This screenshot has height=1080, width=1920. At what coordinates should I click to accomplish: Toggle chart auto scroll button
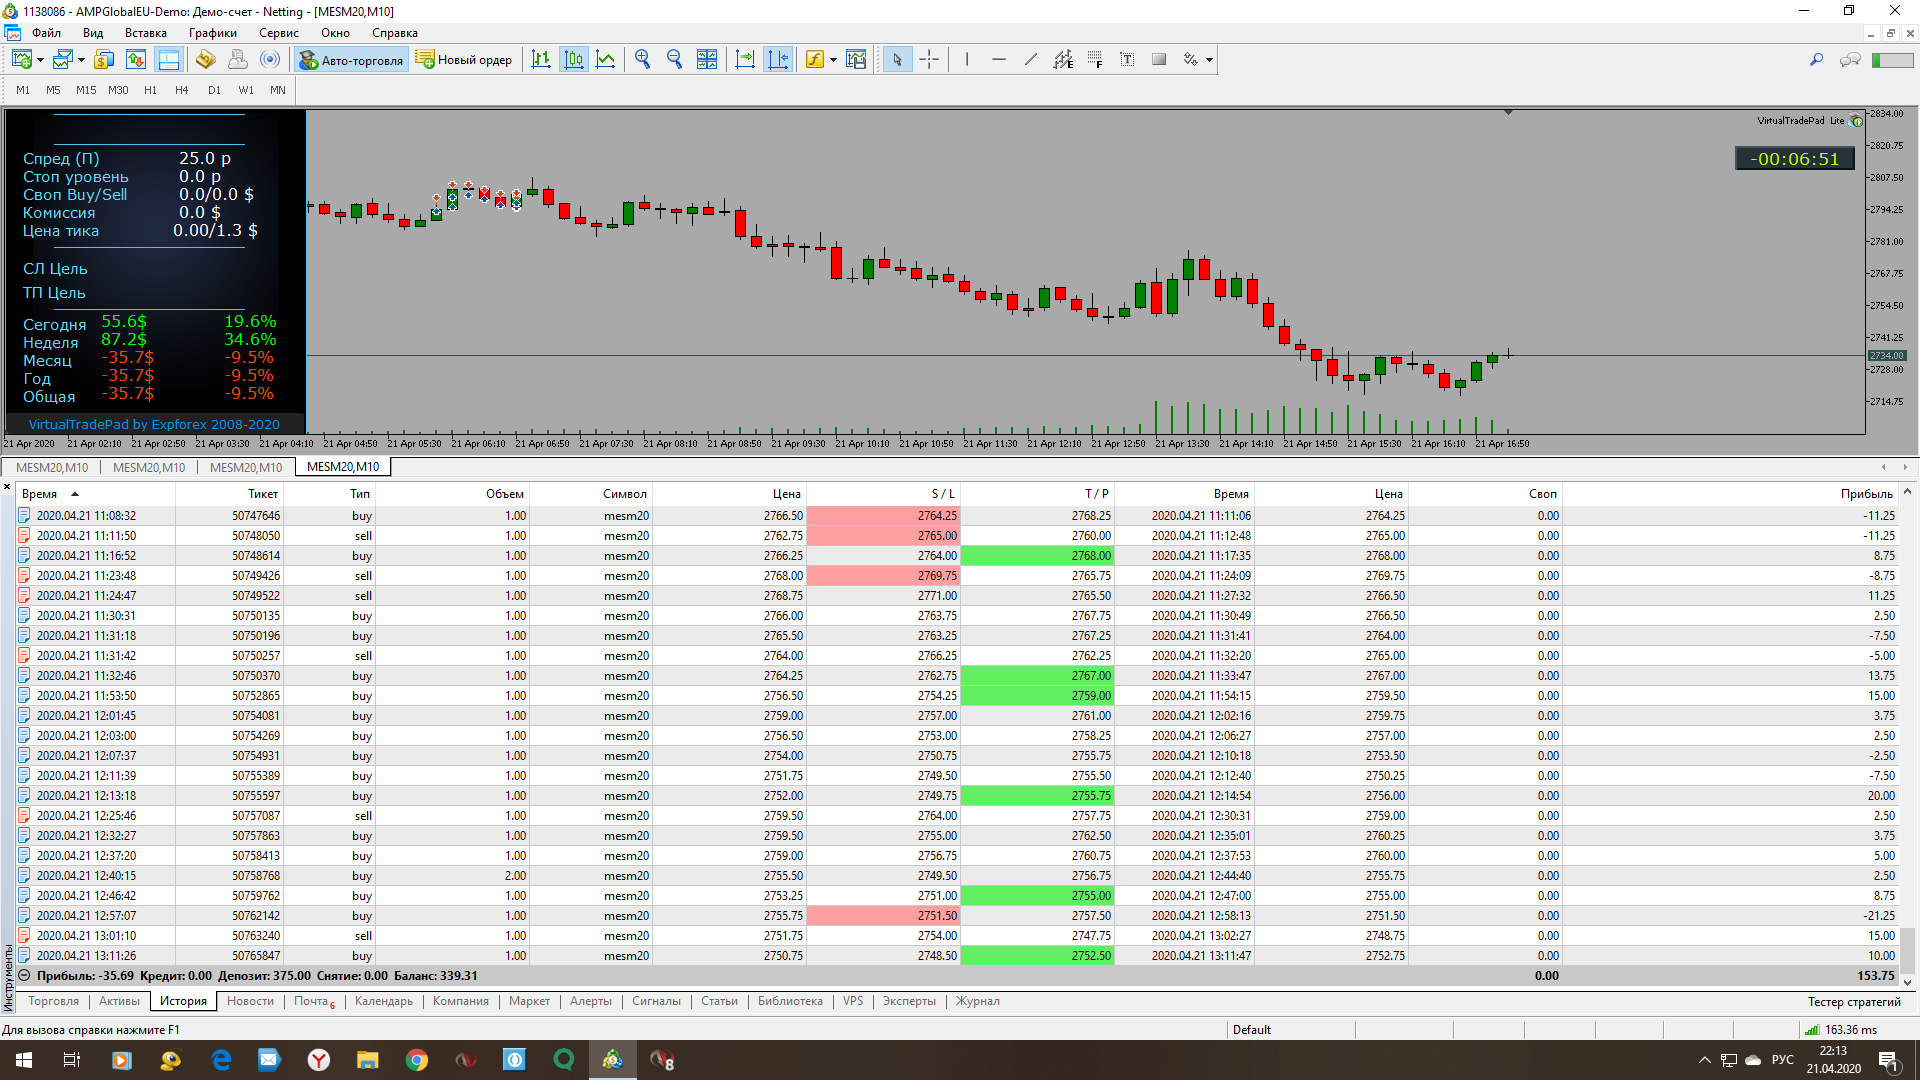(745, 60)
